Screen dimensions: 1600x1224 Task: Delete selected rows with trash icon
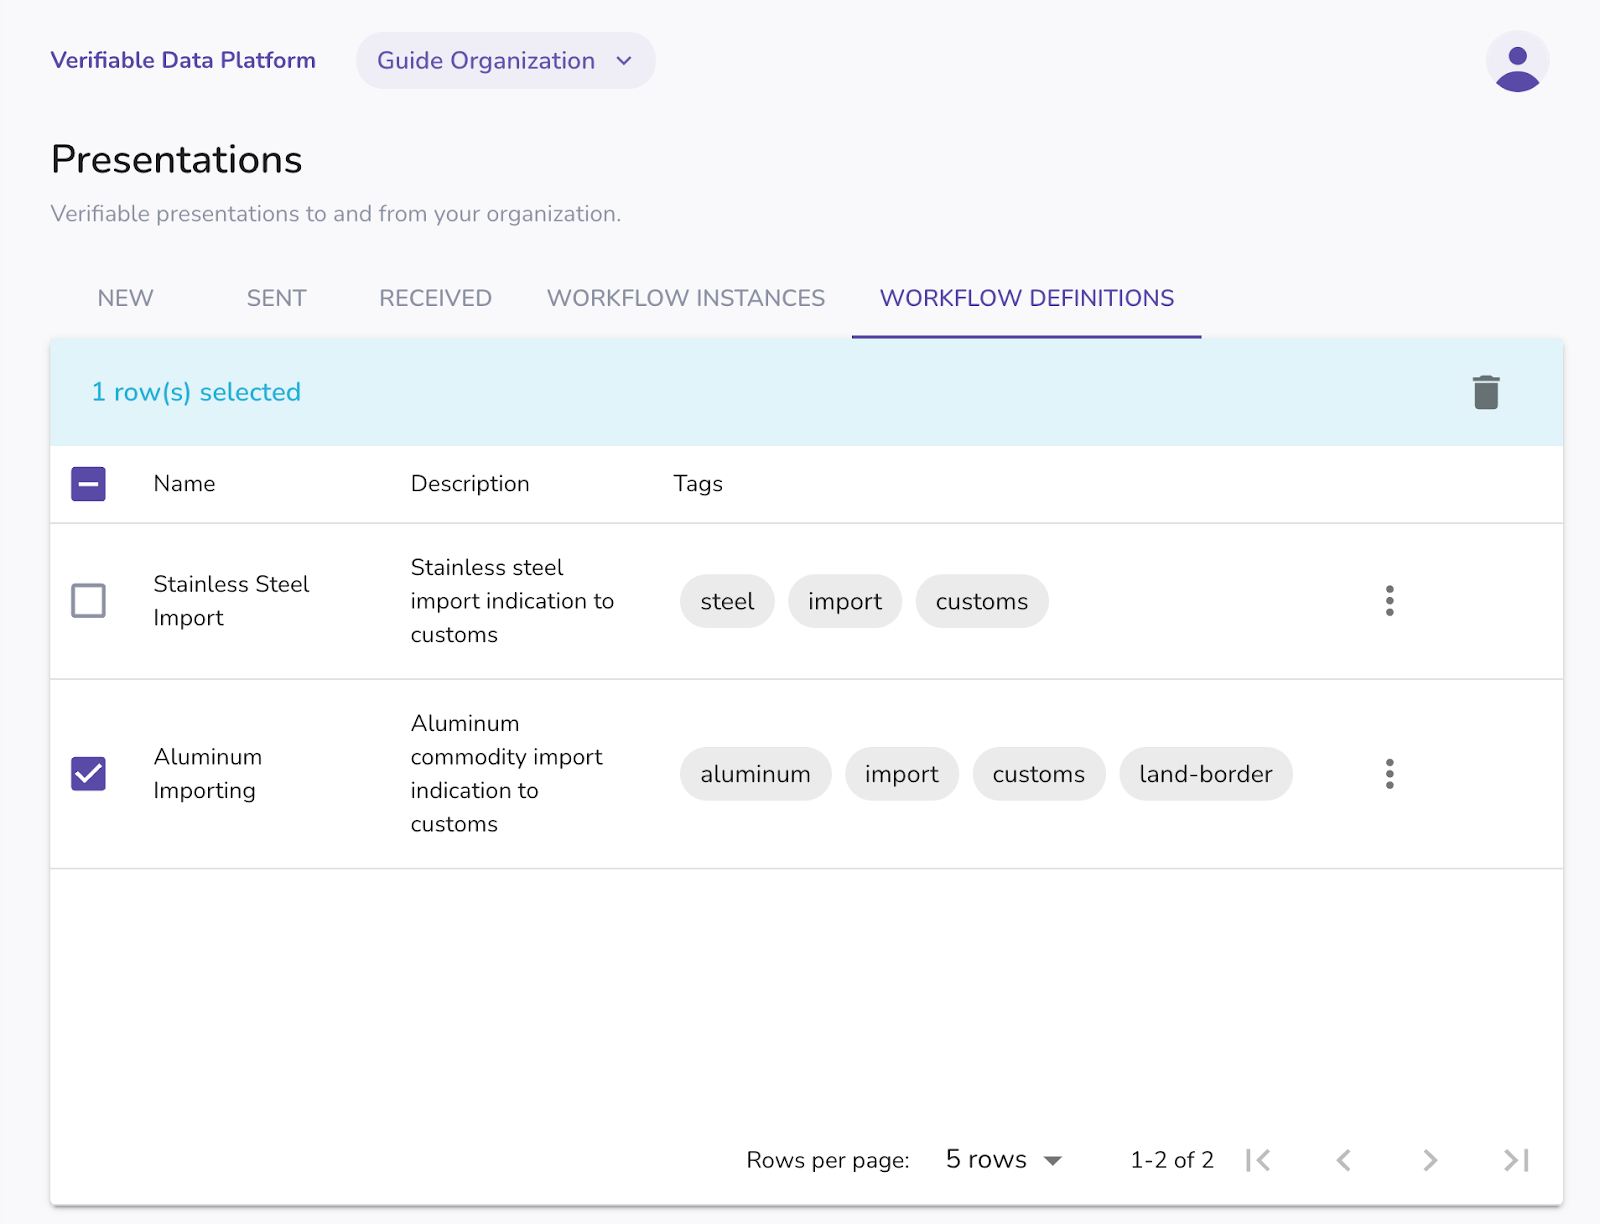pos(1486,392)
